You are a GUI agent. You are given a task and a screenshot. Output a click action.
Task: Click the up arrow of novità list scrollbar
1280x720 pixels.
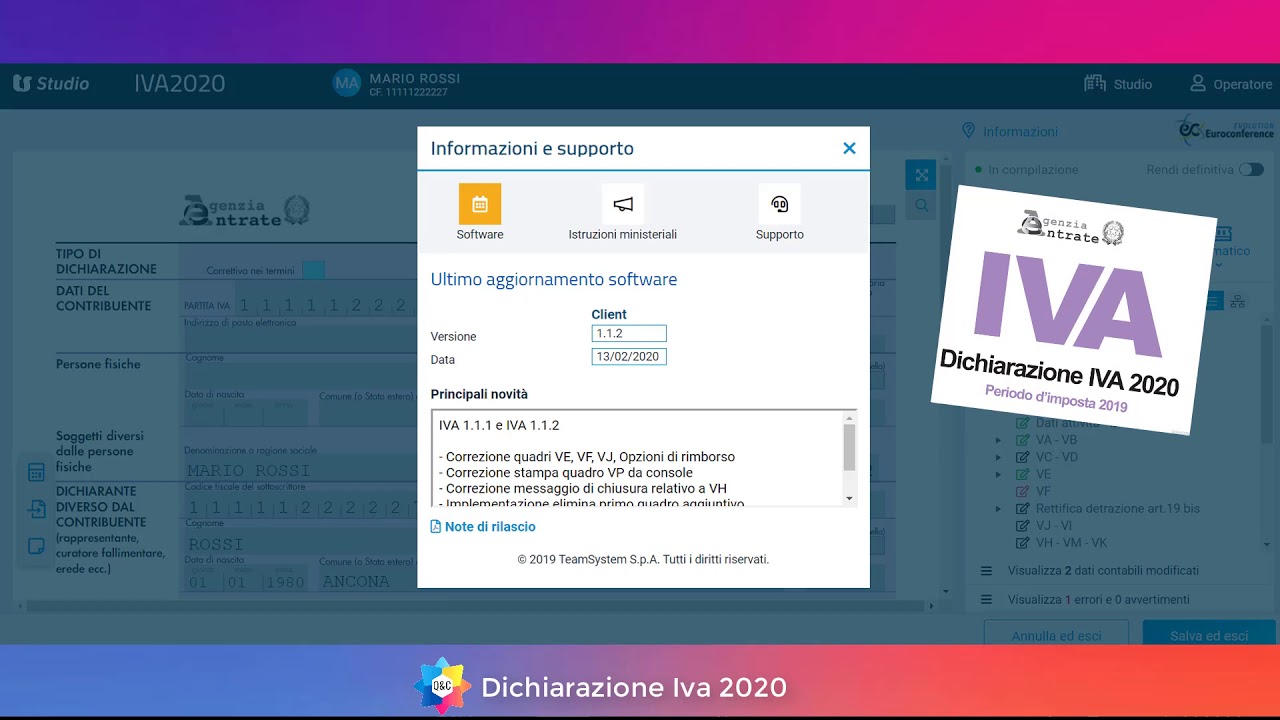pos(850,417)
